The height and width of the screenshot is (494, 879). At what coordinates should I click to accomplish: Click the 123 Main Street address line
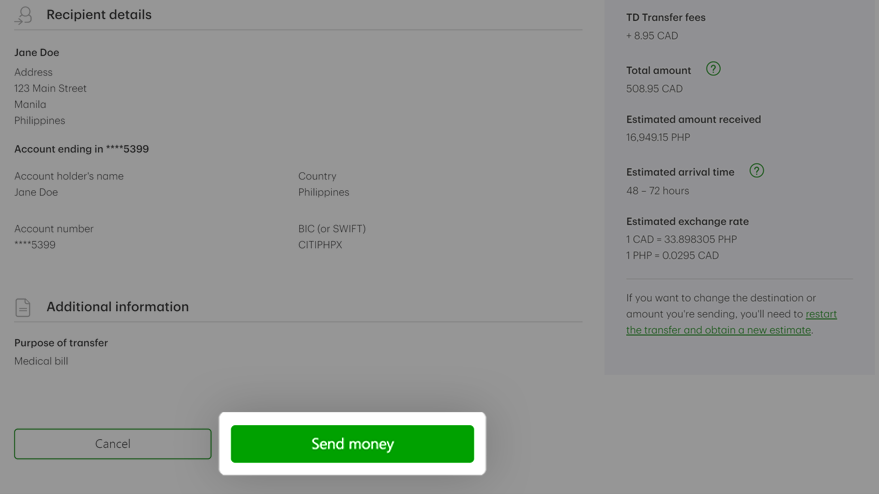pos(50,89)
